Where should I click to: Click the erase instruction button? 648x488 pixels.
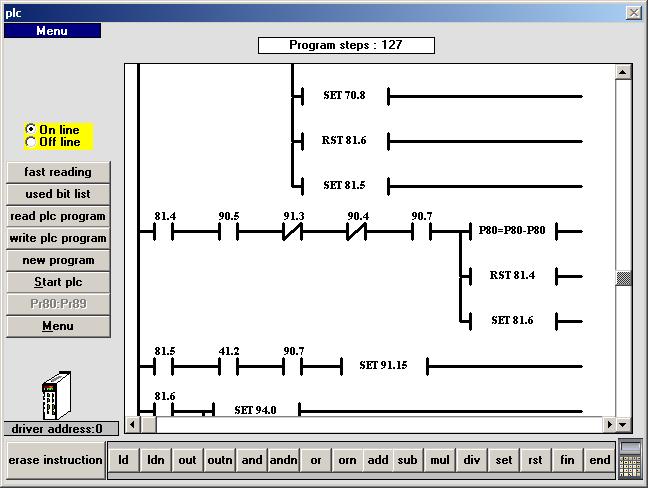point(56,460)
